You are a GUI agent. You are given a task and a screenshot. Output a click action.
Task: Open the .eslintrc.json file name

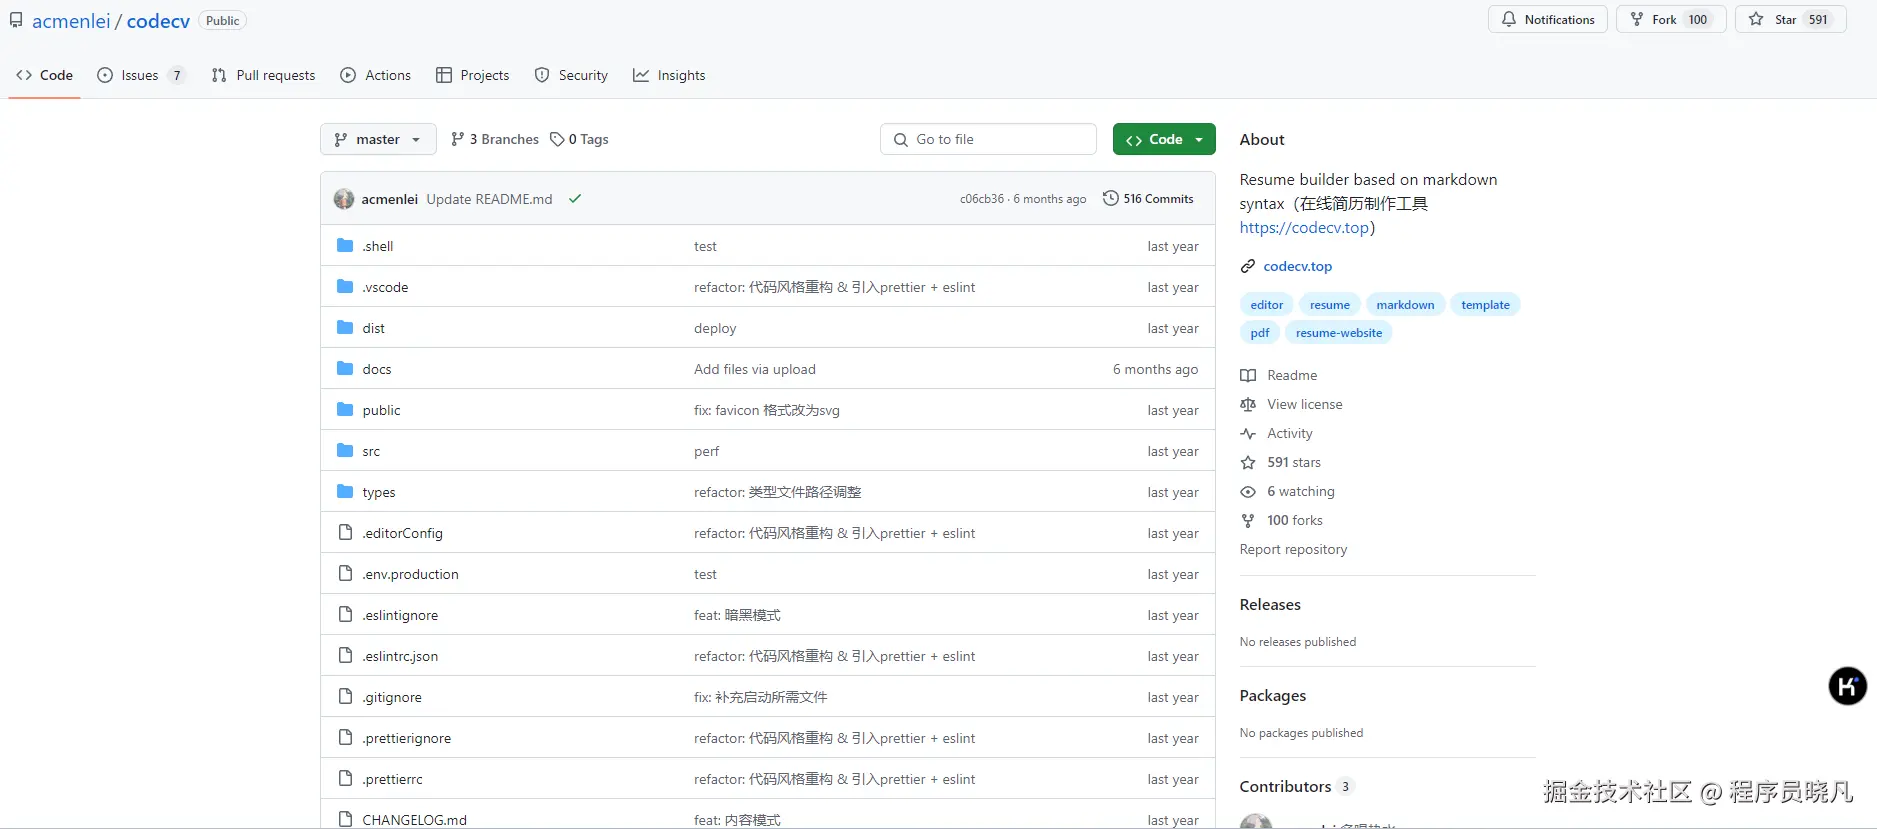coord(400,656)
